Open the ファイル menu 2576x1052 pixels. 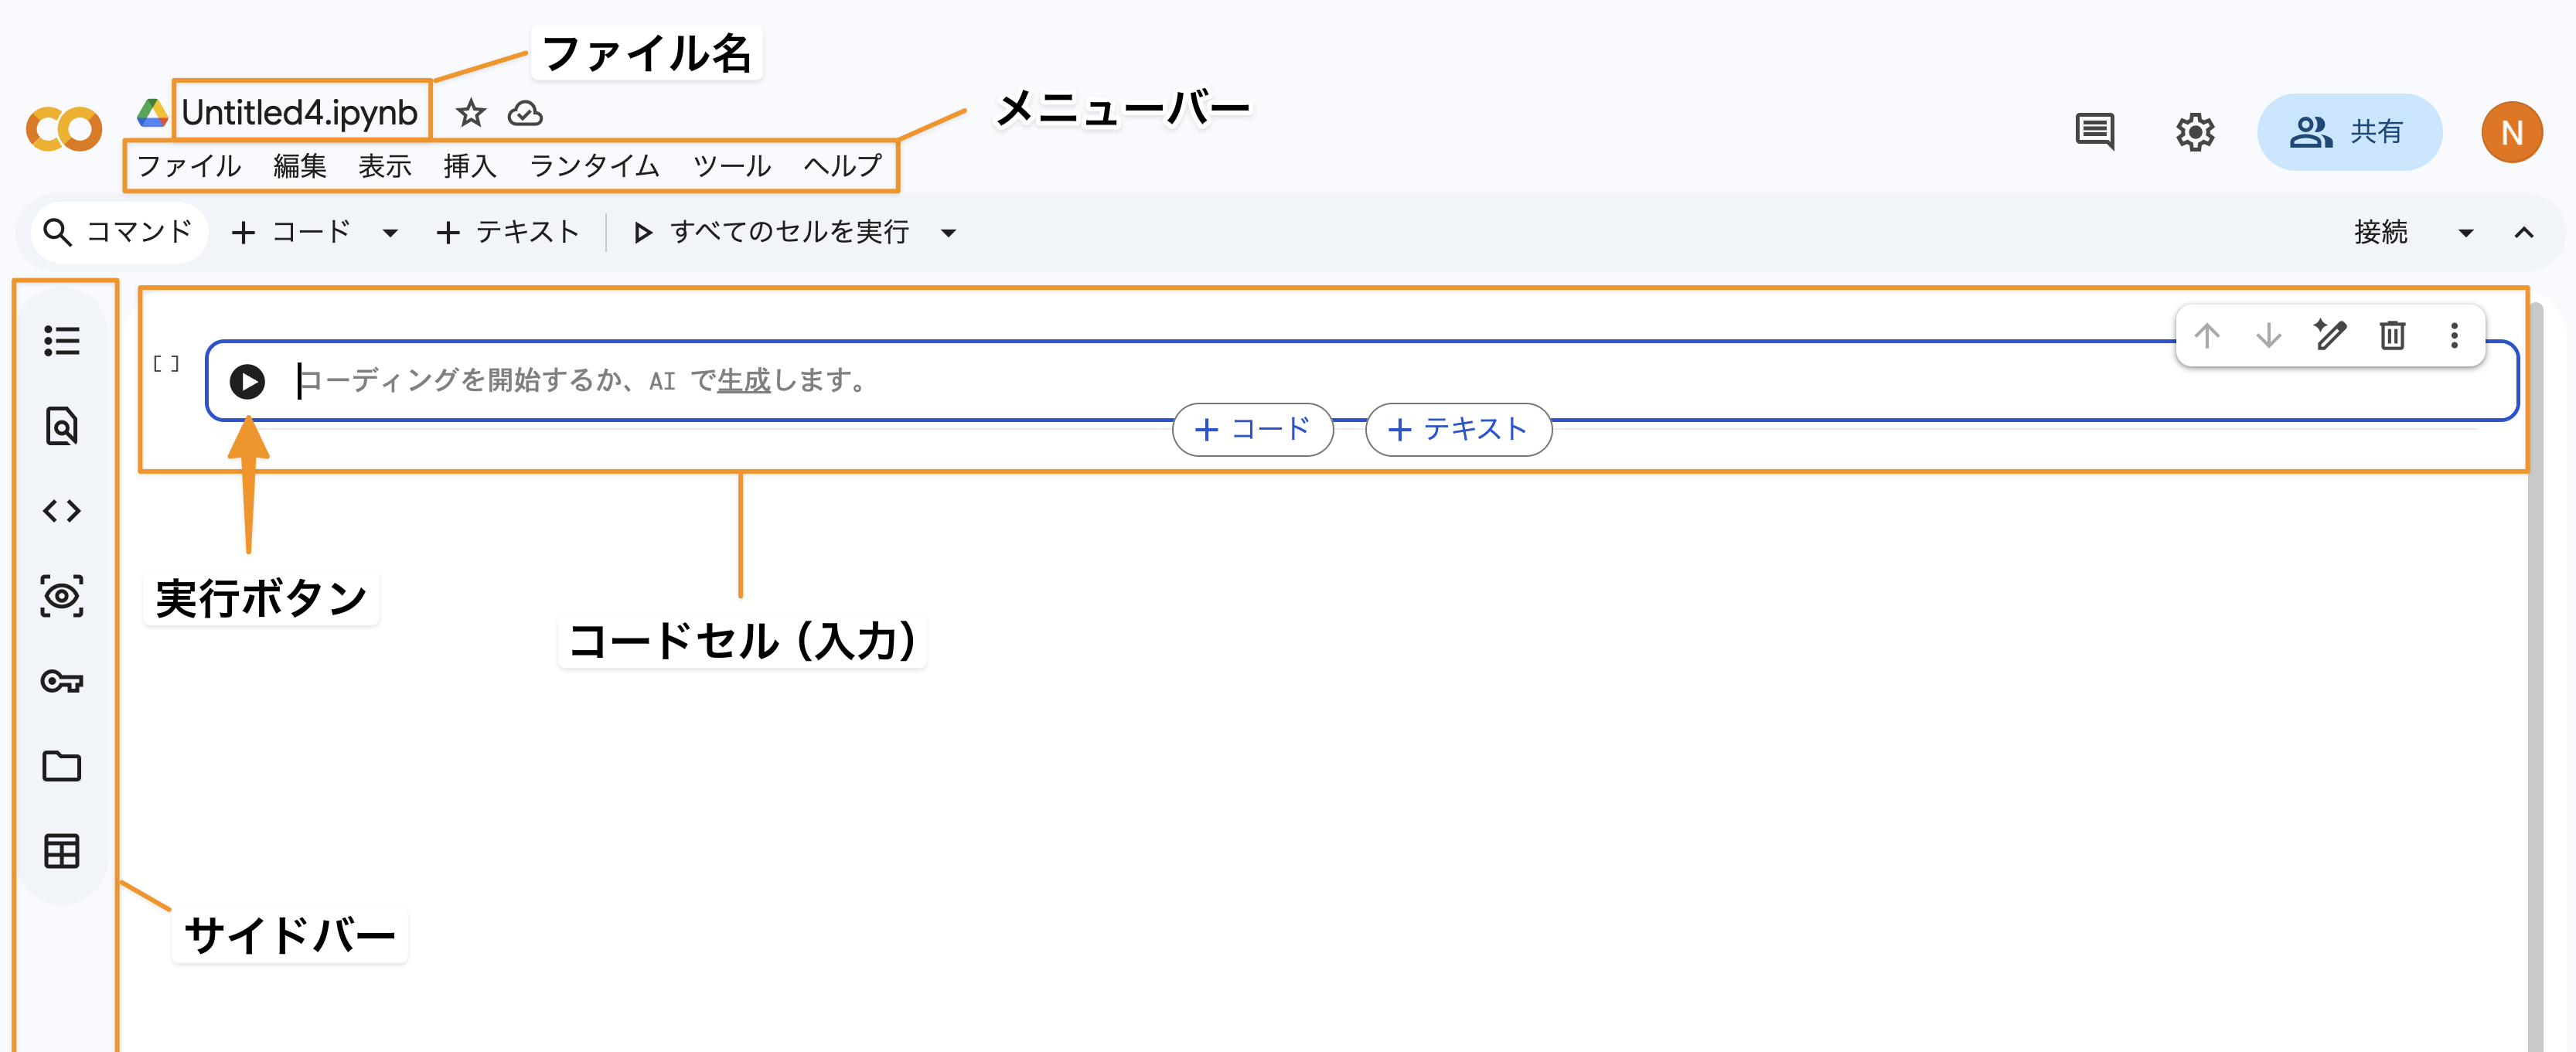[190, 166]
